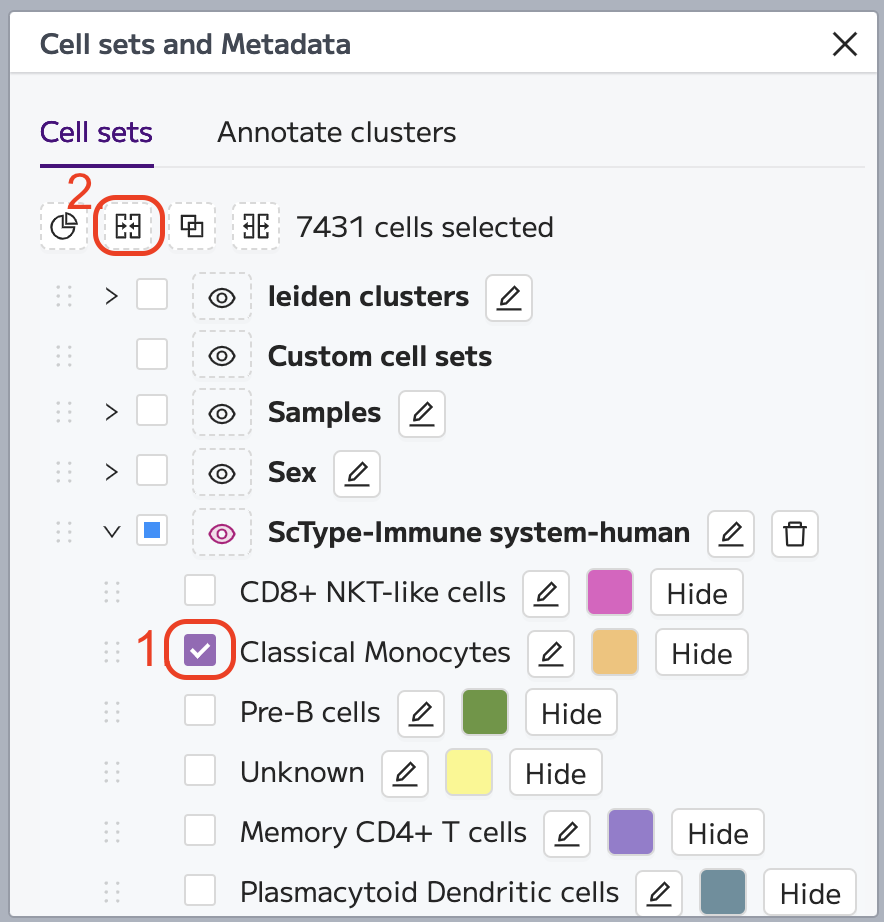
Task: Click the overlapping squares intersect icon
Action: tap(192, 226)
